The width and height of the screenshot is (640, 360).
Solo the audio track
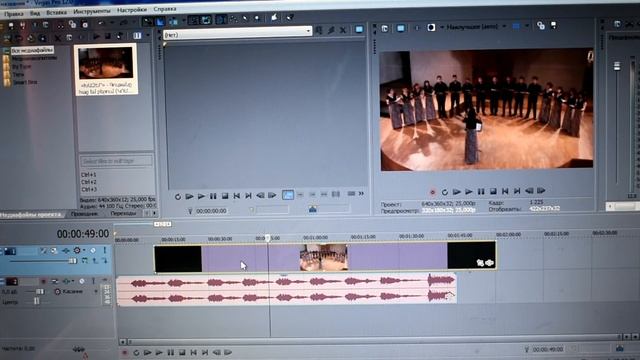click(x=93, y=281)
